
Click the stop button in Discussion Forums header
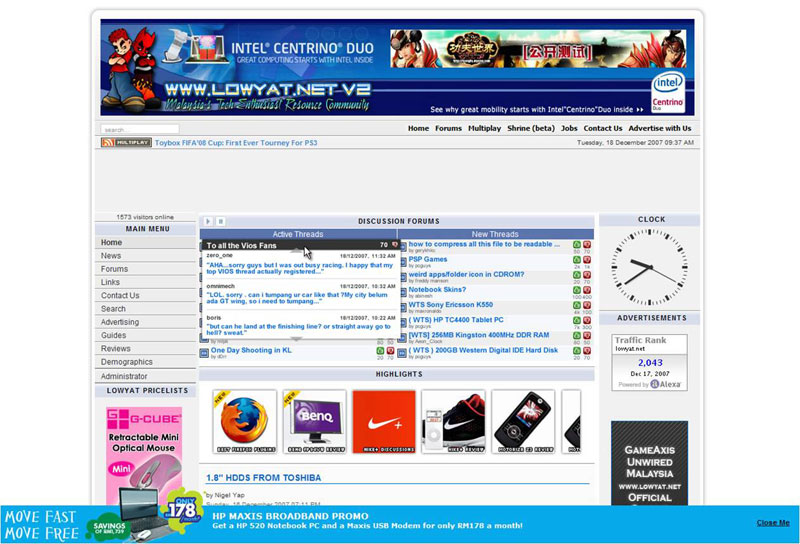(220, 221)
